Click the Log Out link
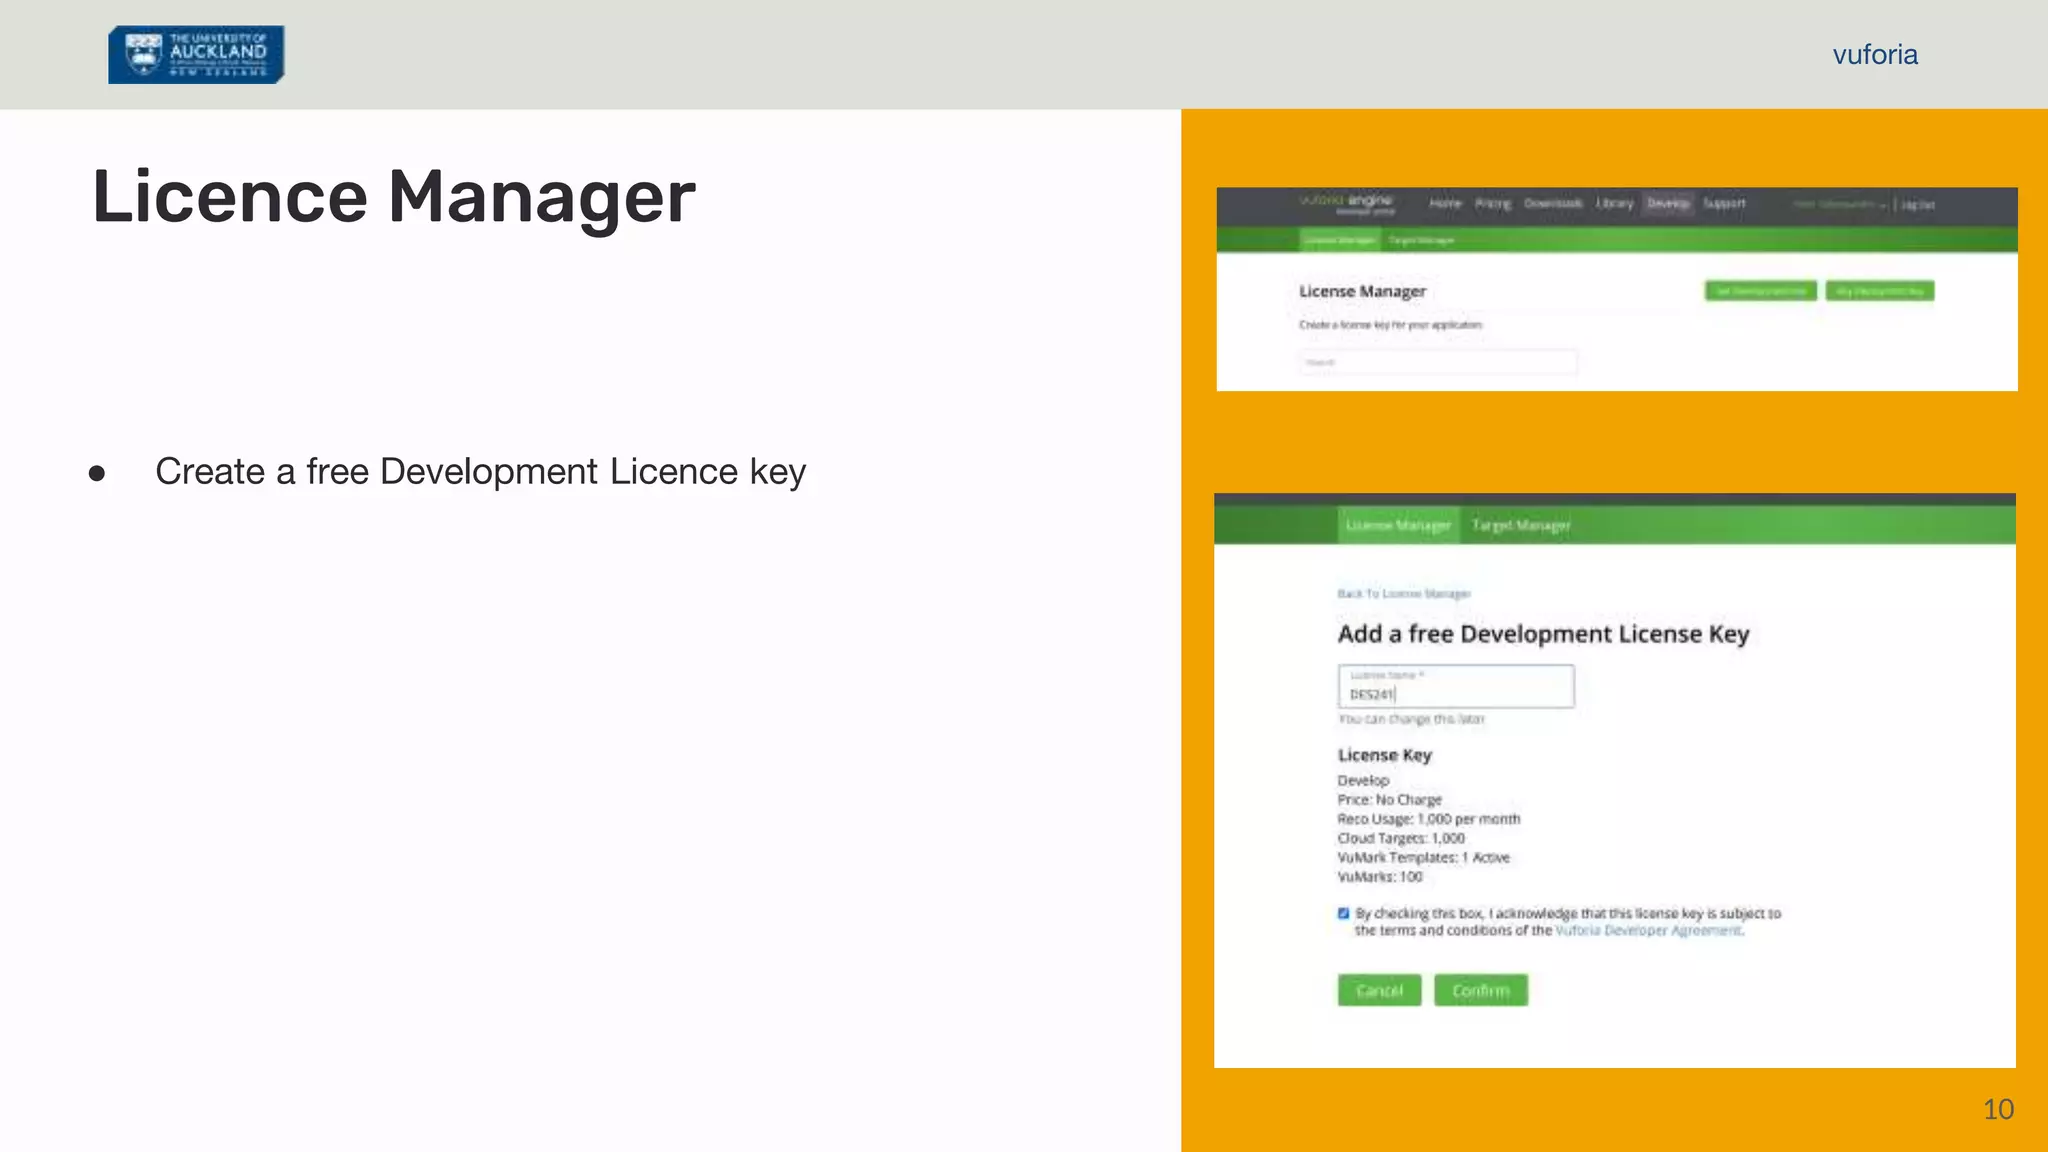 pos(1918,205)
